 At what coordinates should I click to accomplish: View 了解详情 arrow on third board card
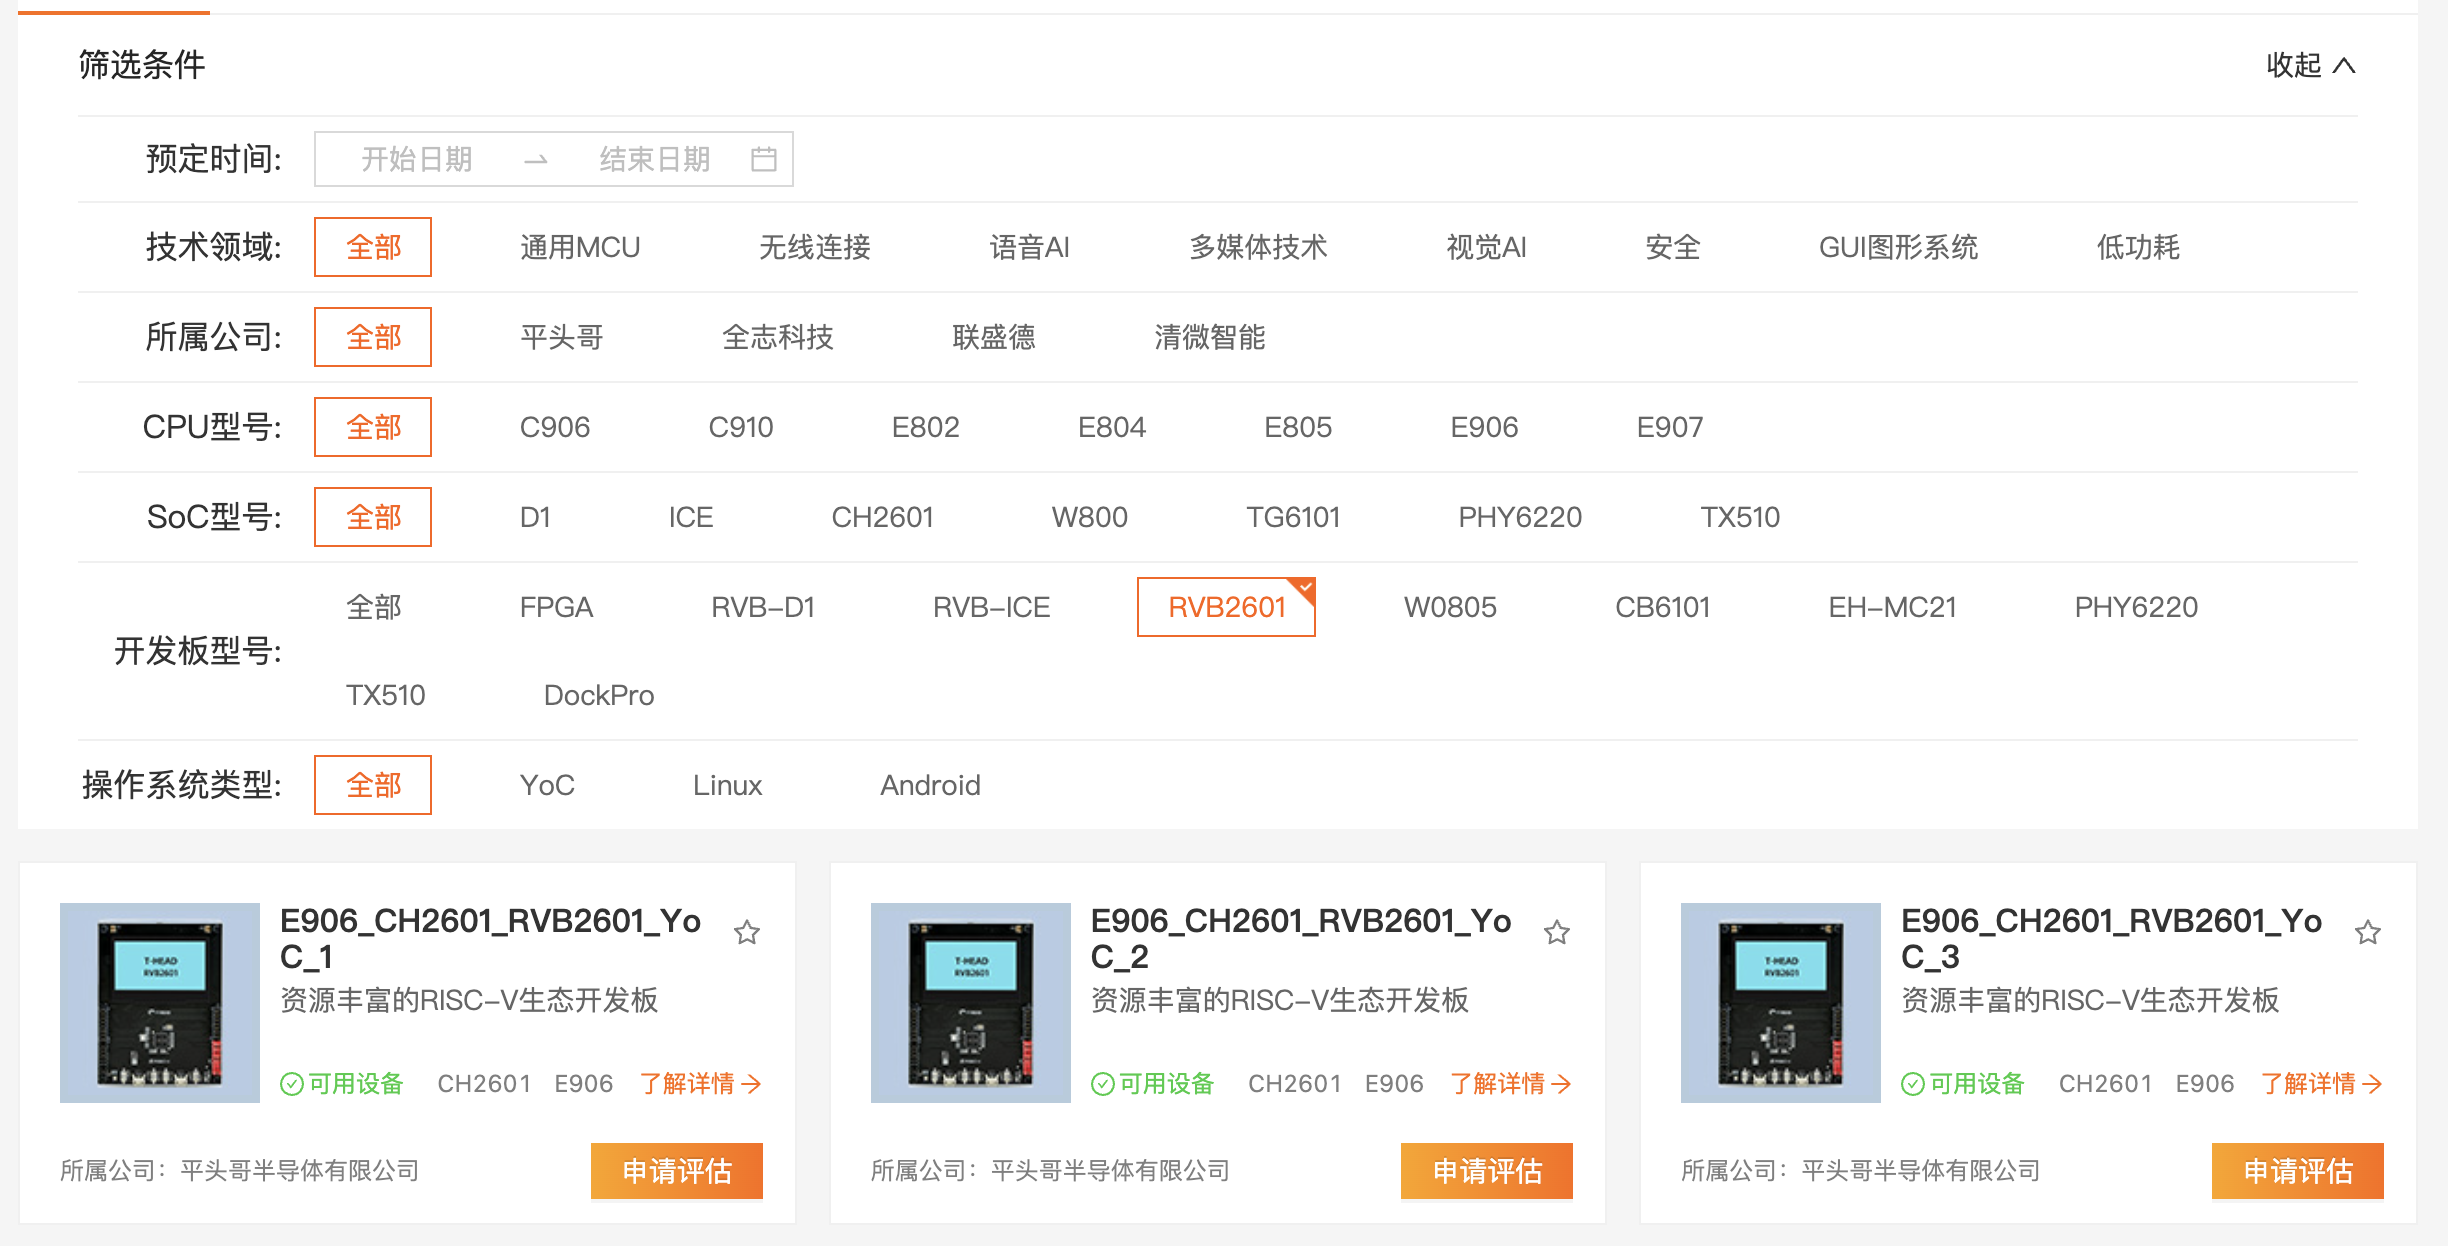(2372, 1084)
